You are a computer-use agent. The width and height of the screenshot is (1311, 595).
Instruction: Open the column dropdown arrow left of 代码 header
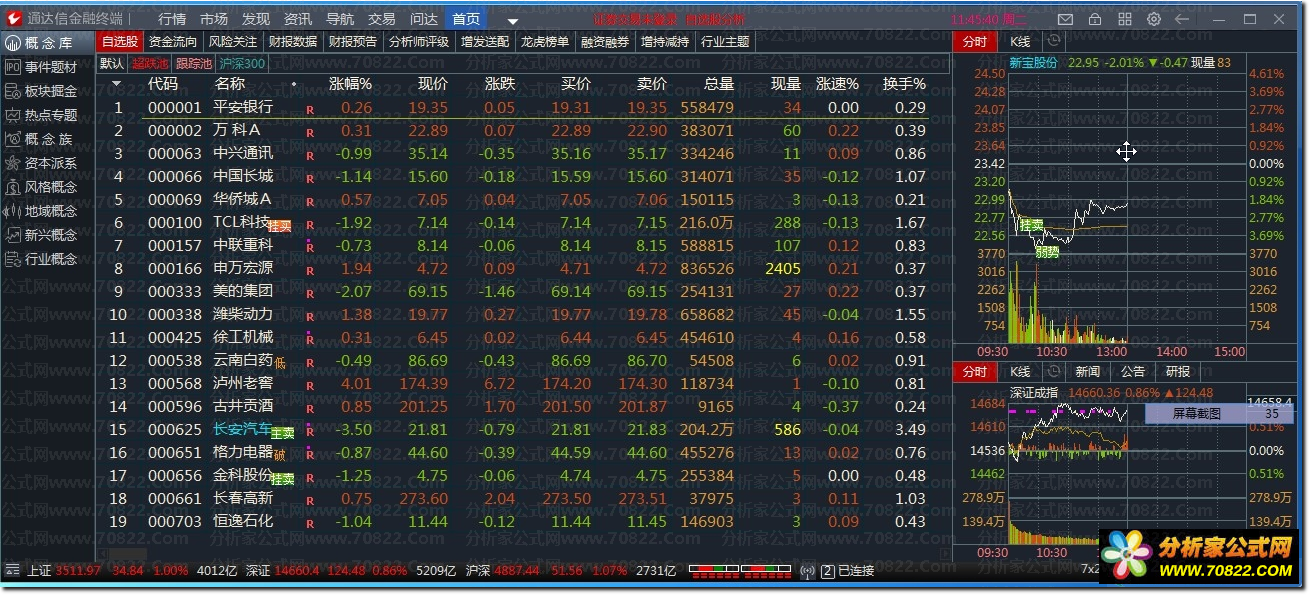coord(116,84)
